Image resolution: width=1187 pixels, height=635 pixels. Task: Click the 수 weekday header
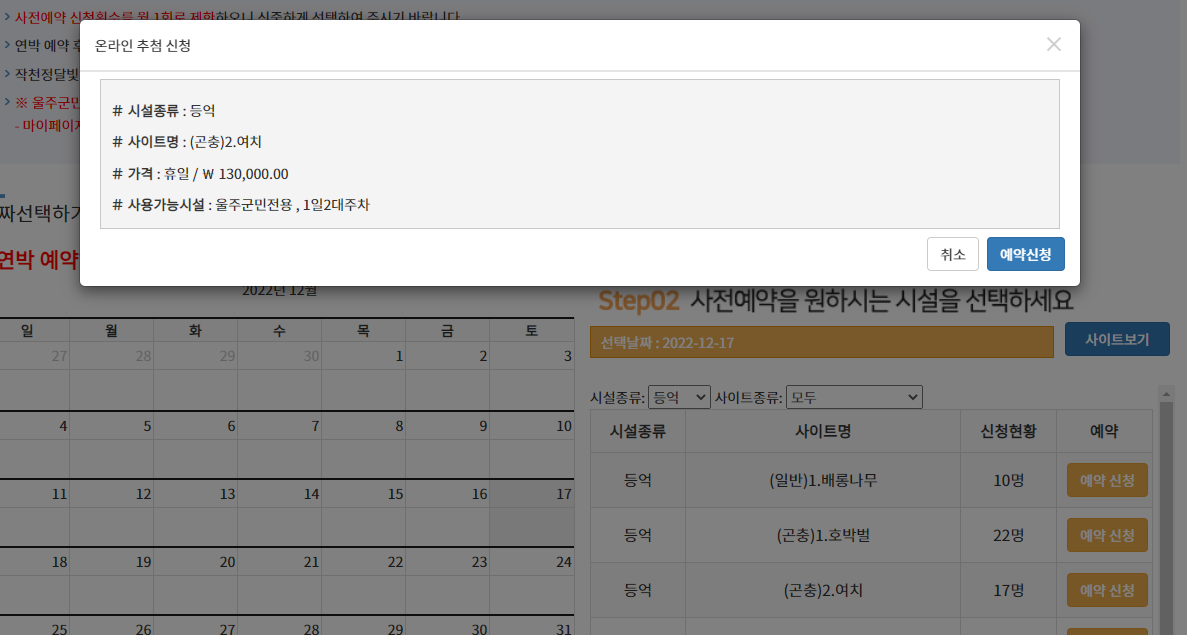pyautogui.click(x=279, y=330)
